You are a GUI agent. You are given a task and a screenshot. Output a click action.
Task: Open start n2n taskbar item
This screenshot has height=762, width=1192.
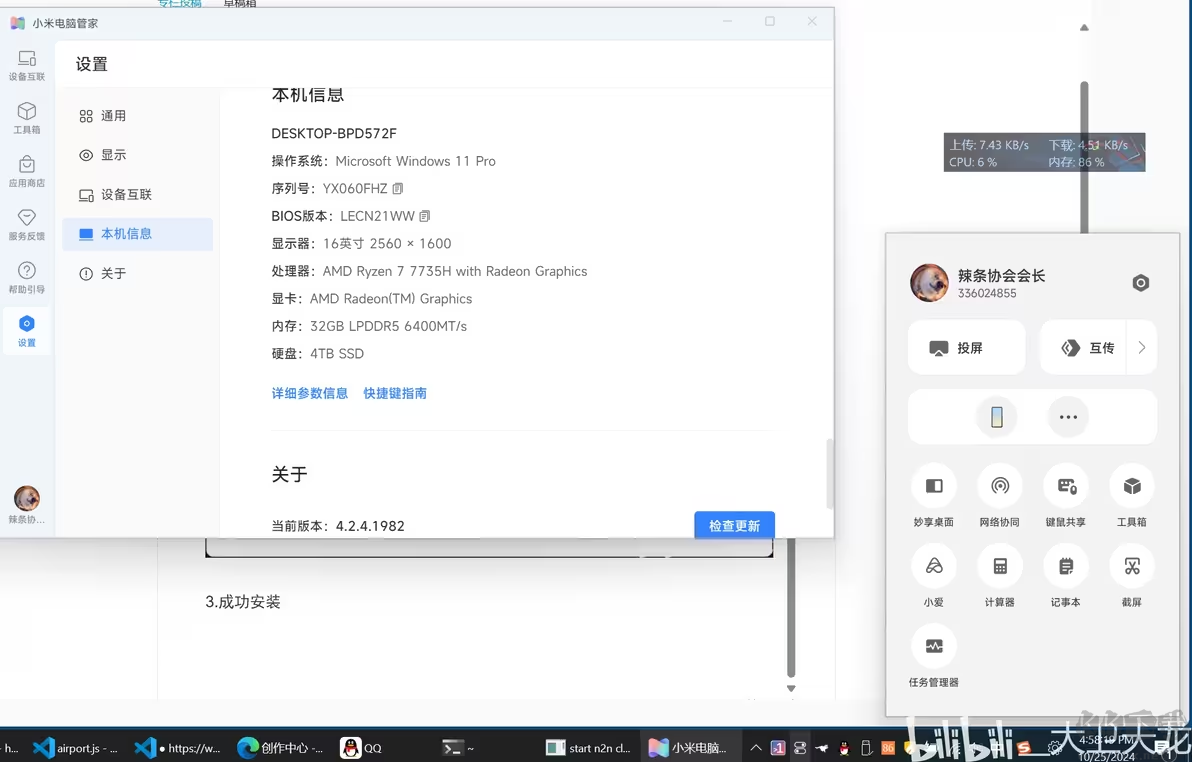[588, 748]
